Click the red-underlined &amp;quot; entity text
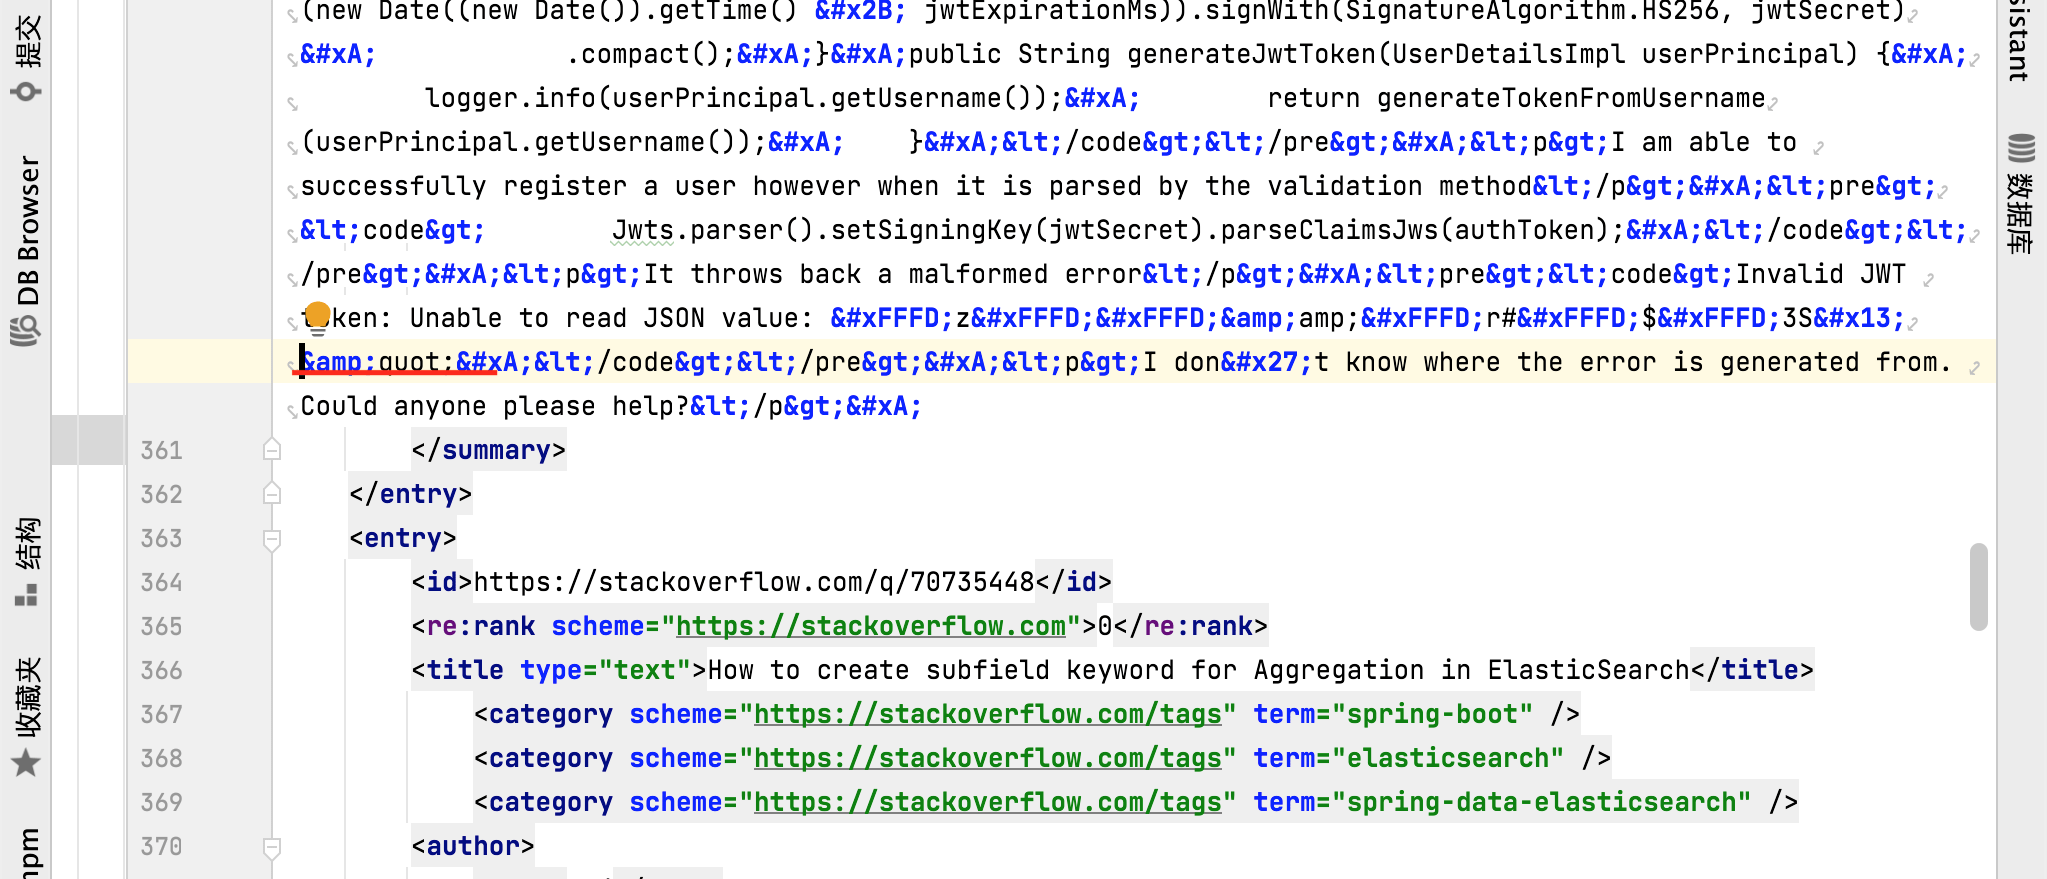The image size is (2047, 879). click(378, 362)
